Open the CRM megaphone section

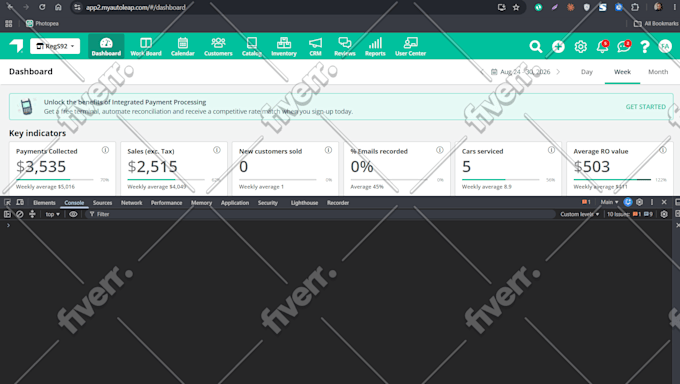pyautogui.click(x=315, y=46)
